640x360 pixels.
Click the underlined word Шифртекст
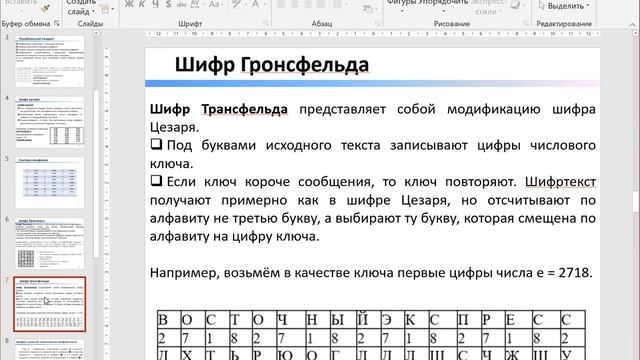[x=560, y=181]
